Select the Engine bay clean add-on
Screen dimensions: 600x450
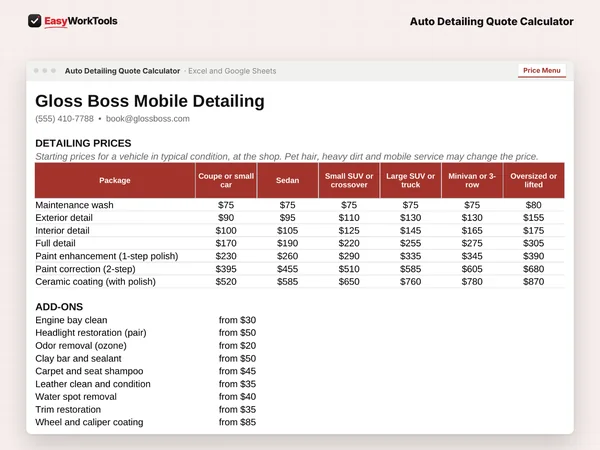[71, 320]
